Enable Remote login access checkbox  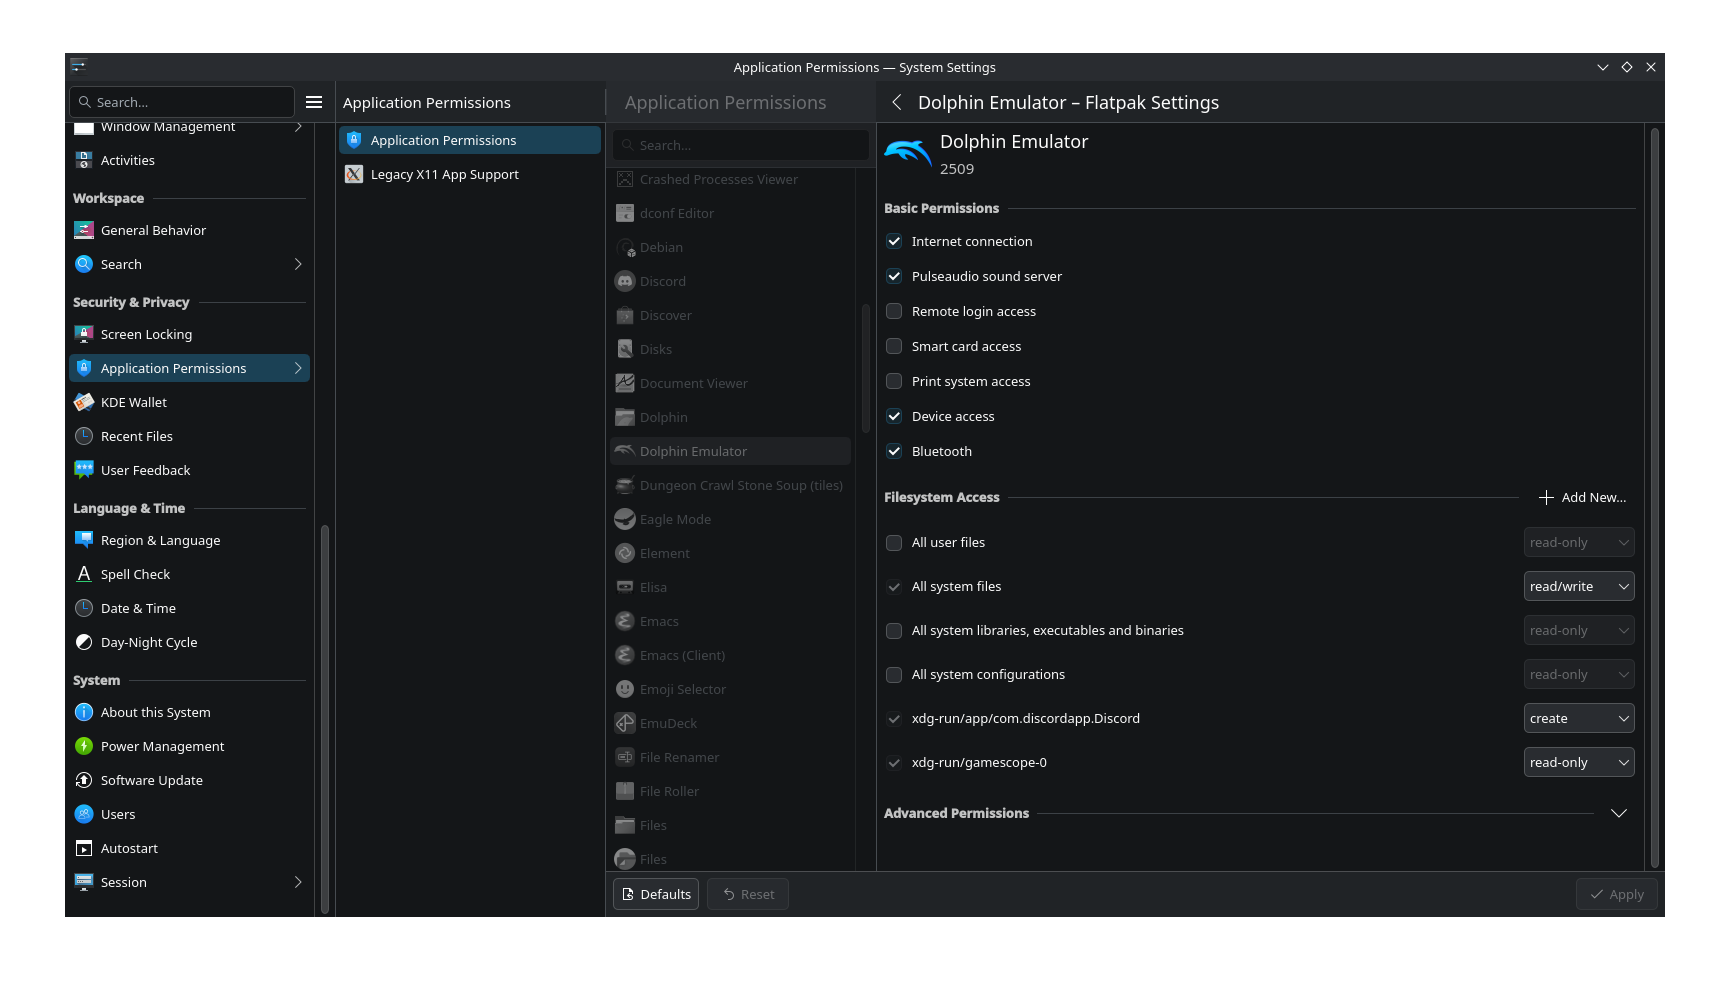[x=894, y=311]
